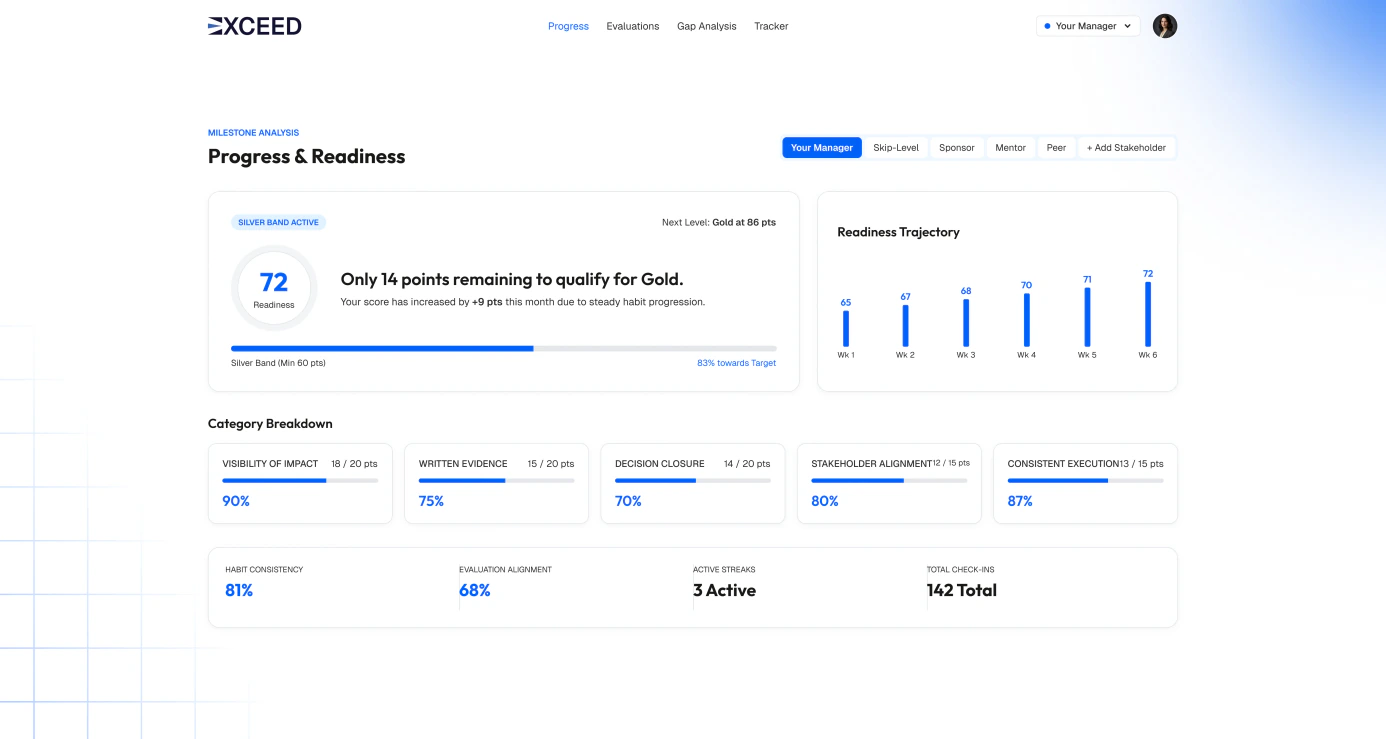Switch to the Sponsor tab

[x=957, y=148]
